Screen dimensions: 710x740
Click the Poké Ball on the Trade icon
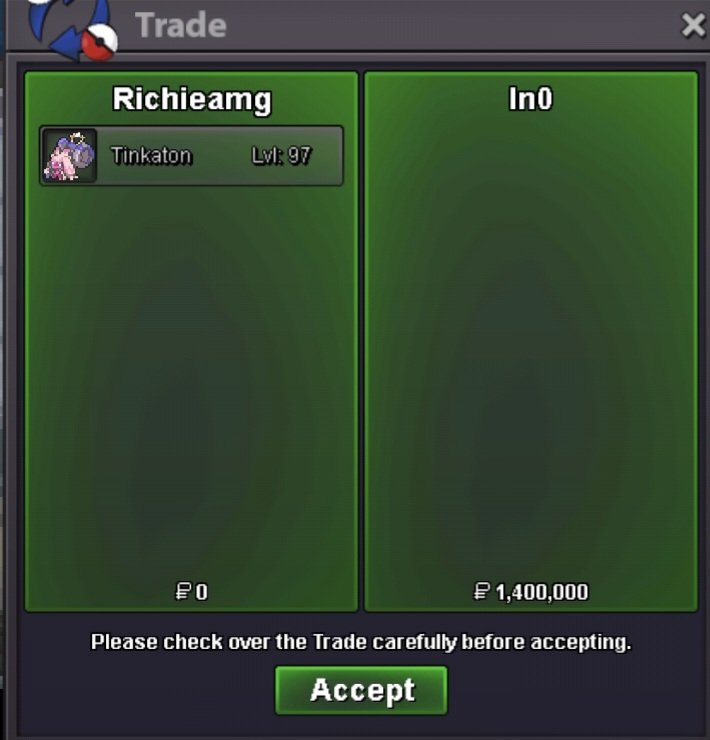point(99,43)
